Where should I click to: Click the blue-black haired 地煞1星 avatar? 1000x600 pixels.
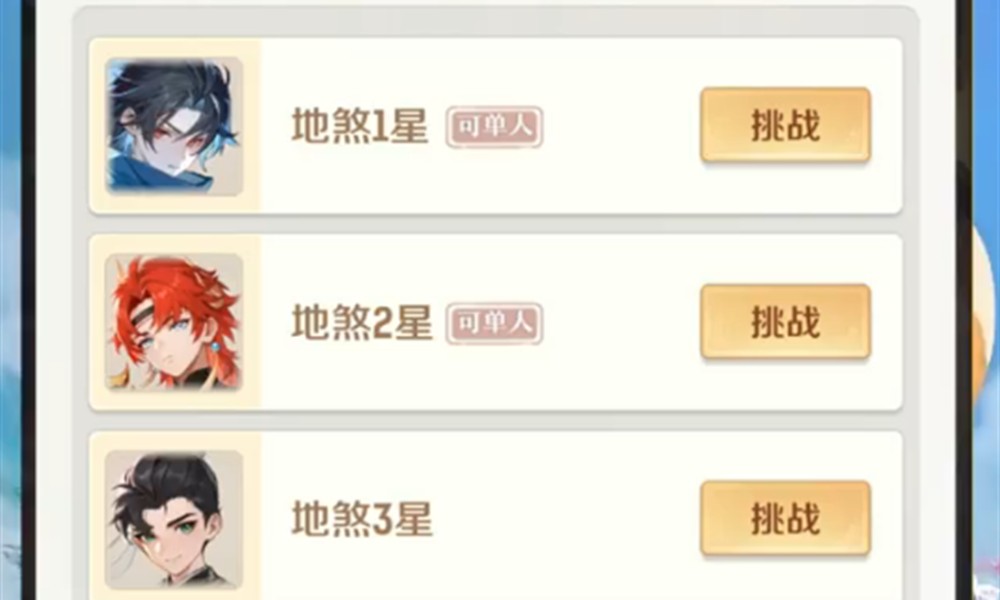pos(173,126)
